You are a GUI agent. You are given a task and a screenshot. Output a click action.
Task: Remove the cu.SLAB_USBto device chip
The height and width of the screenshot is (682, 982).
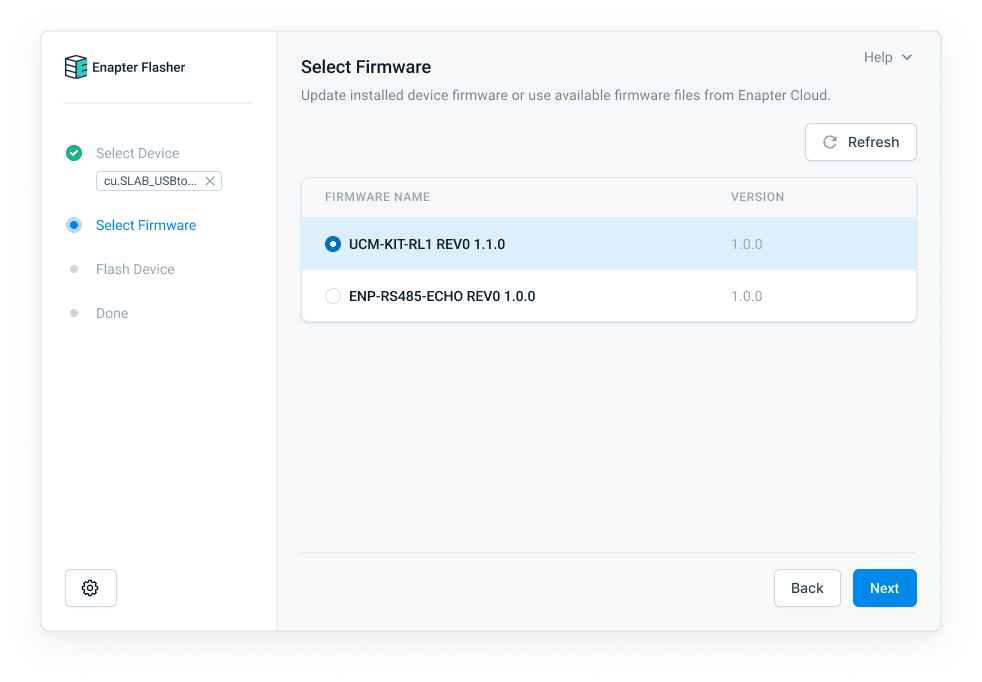(210, 181)
